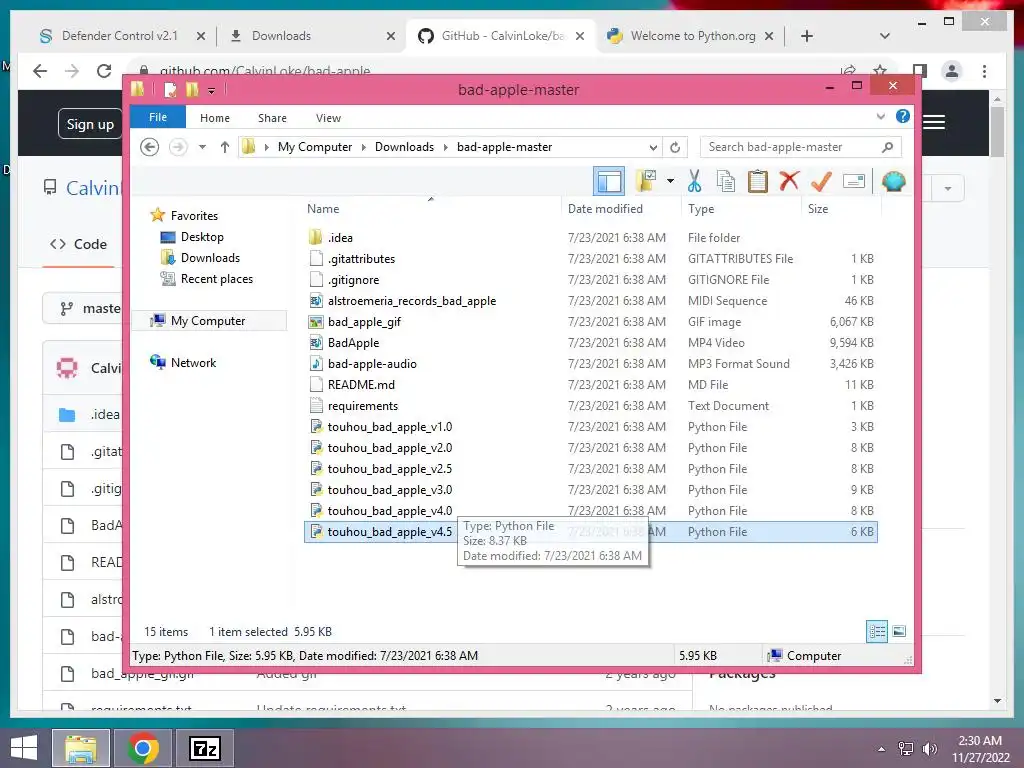Click the Paste clipboard icon
Image resolution: width=1024 pixels, height=768 pixels.
click(x=758, y=181)
